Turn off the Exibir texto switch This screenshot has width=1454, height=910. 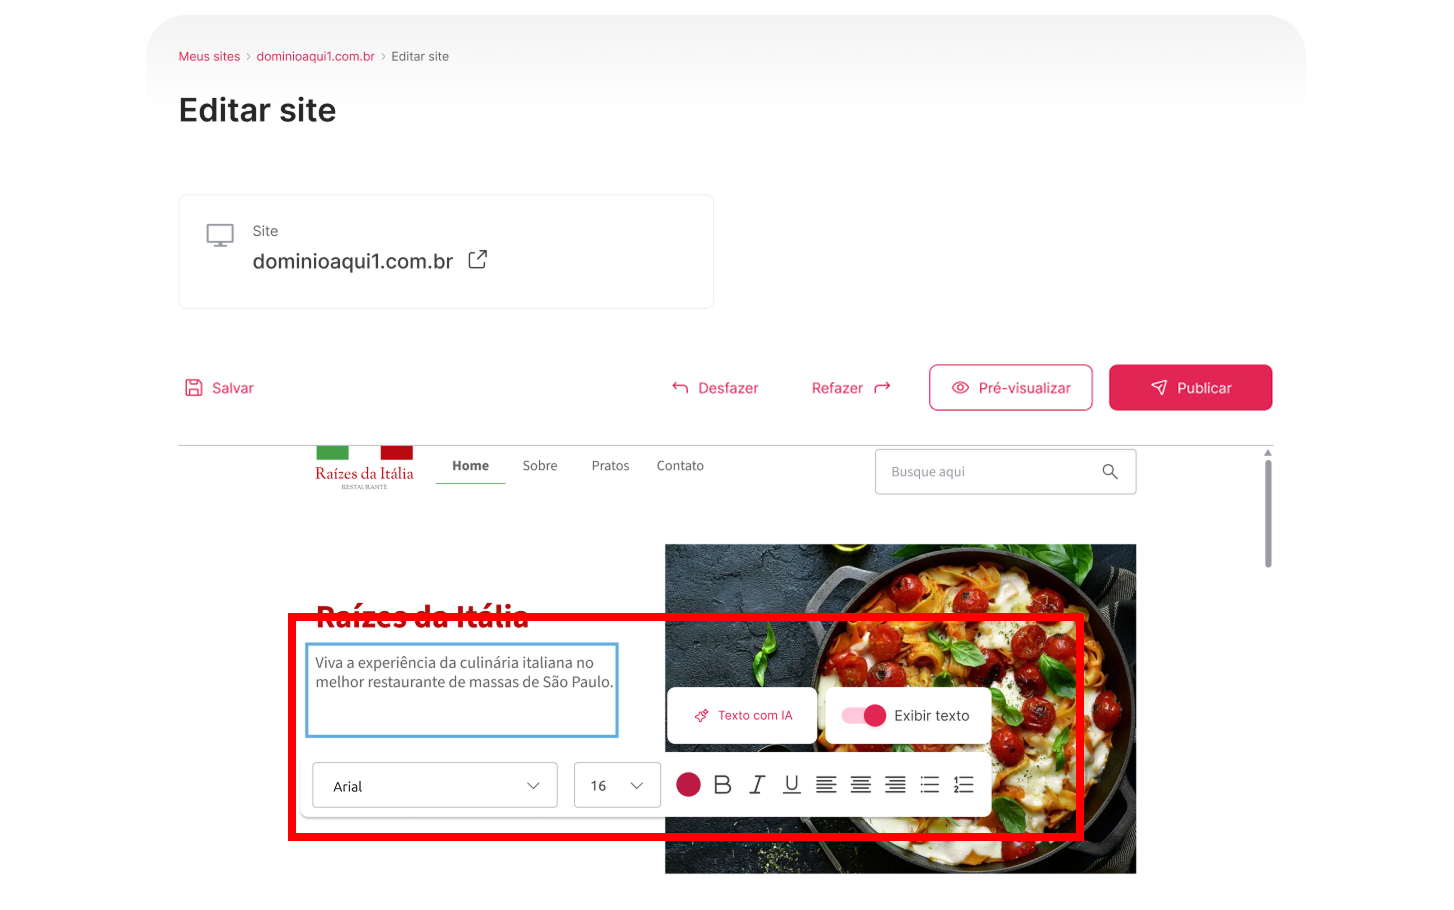pyautogui.click(x=864, y=716)
